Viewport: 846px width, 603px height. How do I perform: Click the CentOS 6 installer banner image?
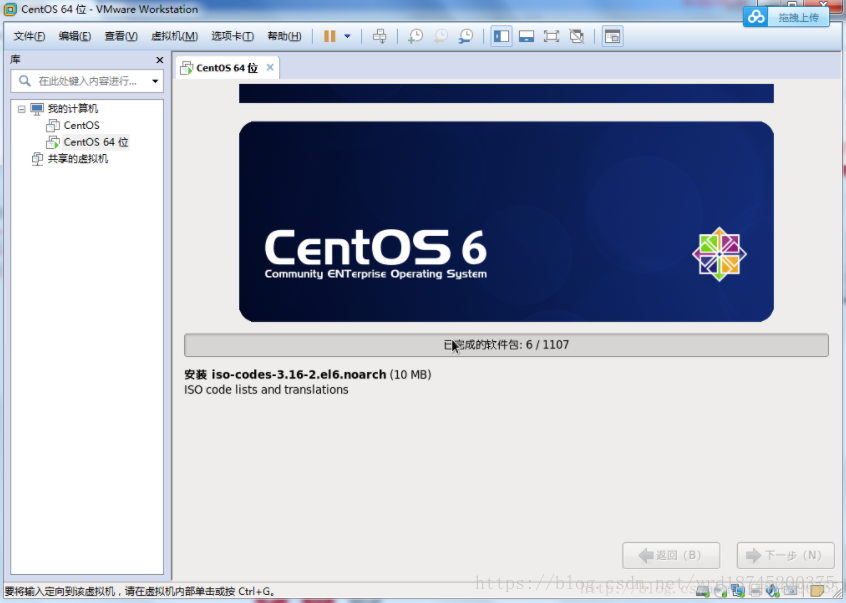click(506, 222)
